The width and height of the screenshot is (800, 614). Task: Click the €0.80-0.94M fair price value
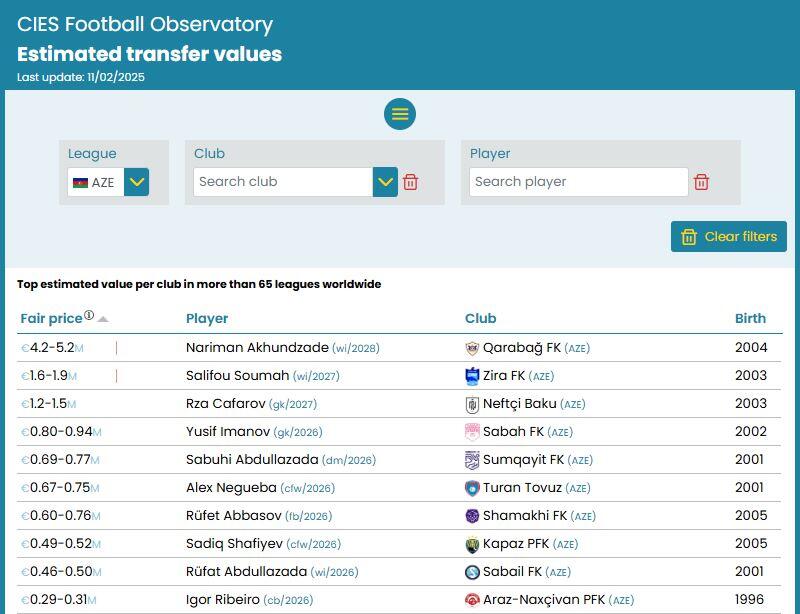pyautogui.click(x=61, y=432)
